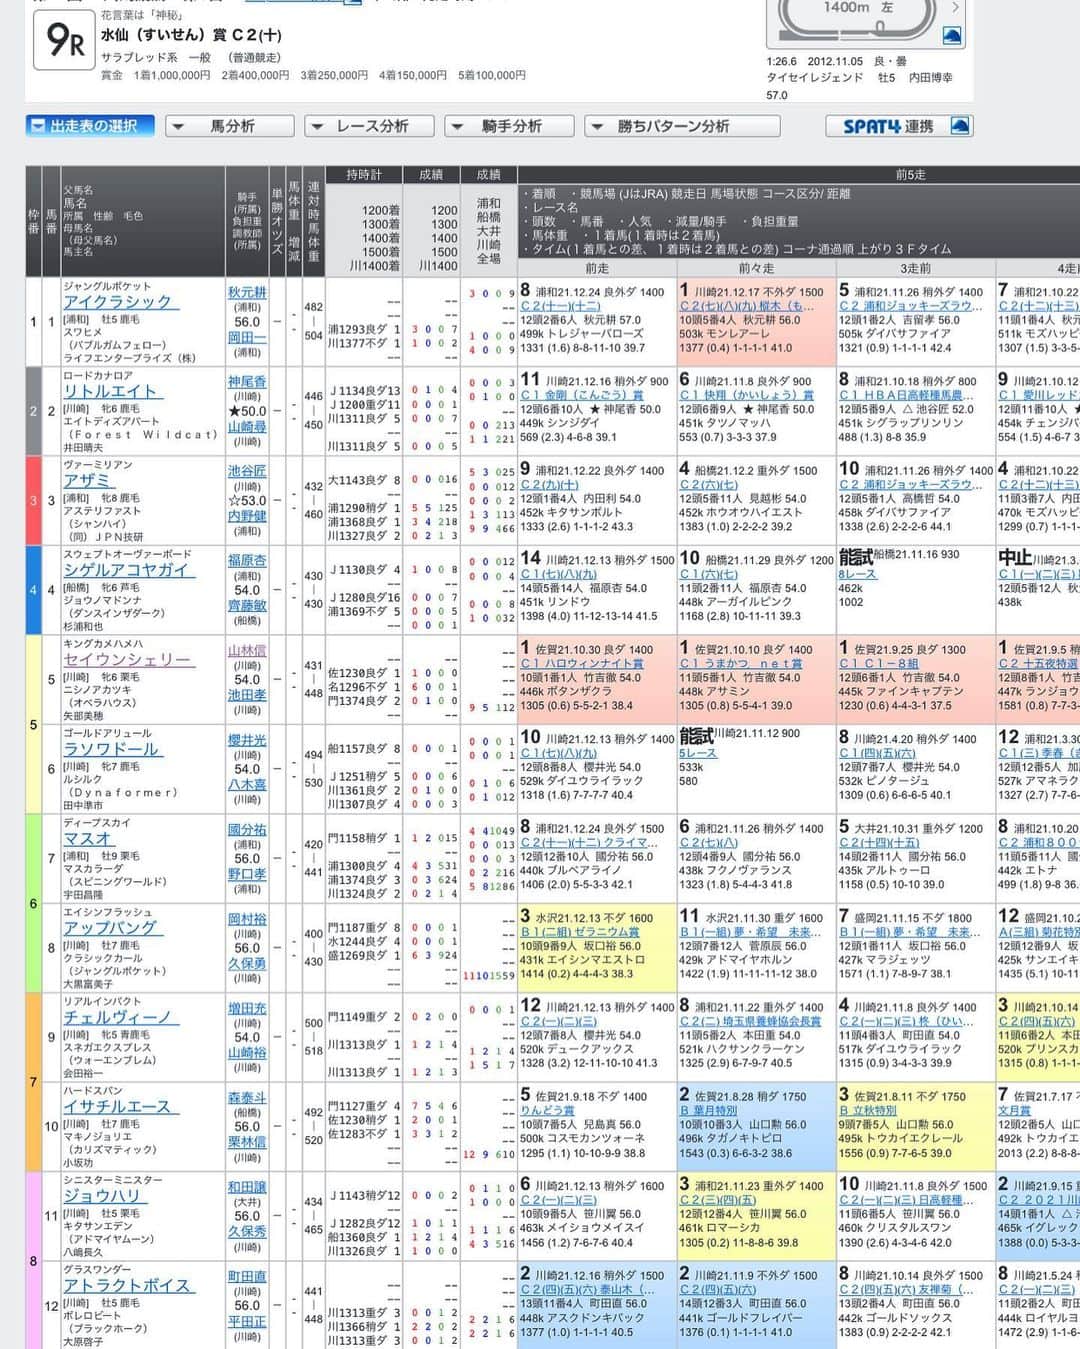
Task: Expand the 騎手分析 dropdown
Action: coord(509,126)
